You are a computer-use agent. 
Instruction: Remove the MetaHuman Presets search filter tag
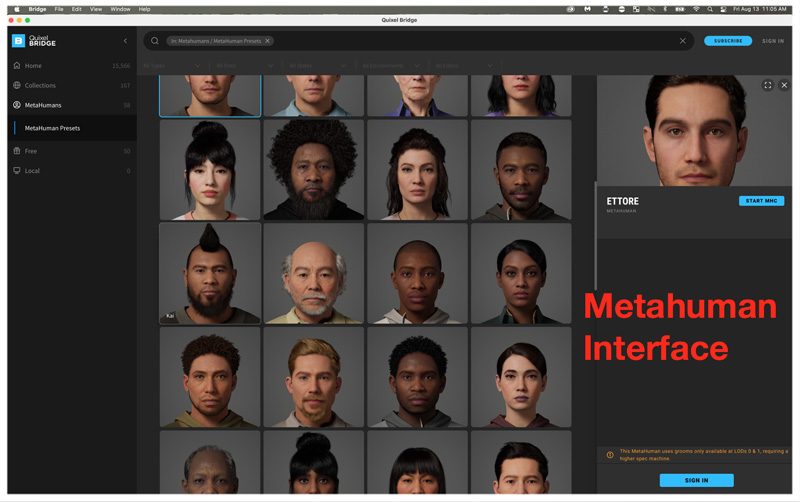267,41
